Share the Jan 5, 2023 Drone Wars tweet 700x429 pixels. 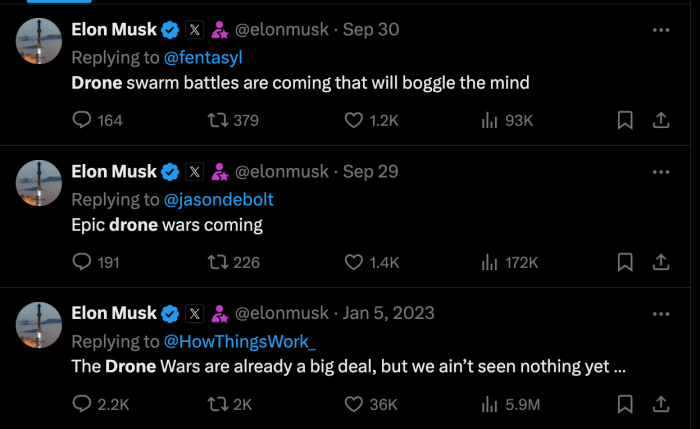tap(661, 404)
